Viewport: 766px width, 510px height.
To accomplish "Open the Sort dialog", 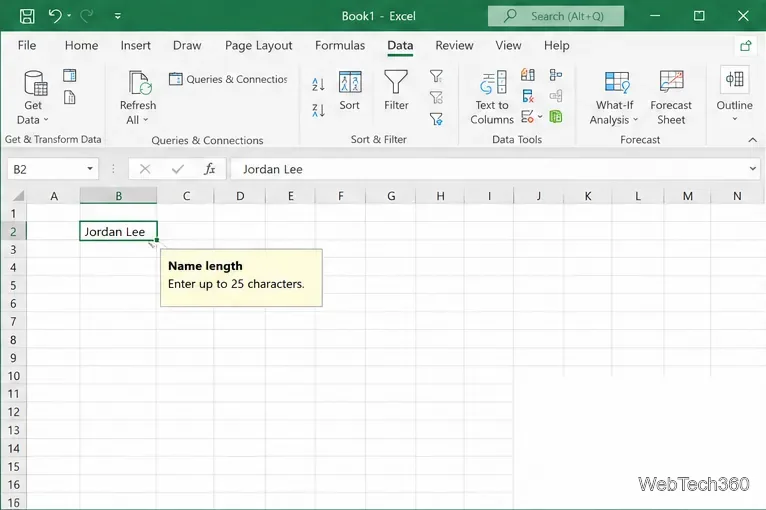I will (350, 91).
